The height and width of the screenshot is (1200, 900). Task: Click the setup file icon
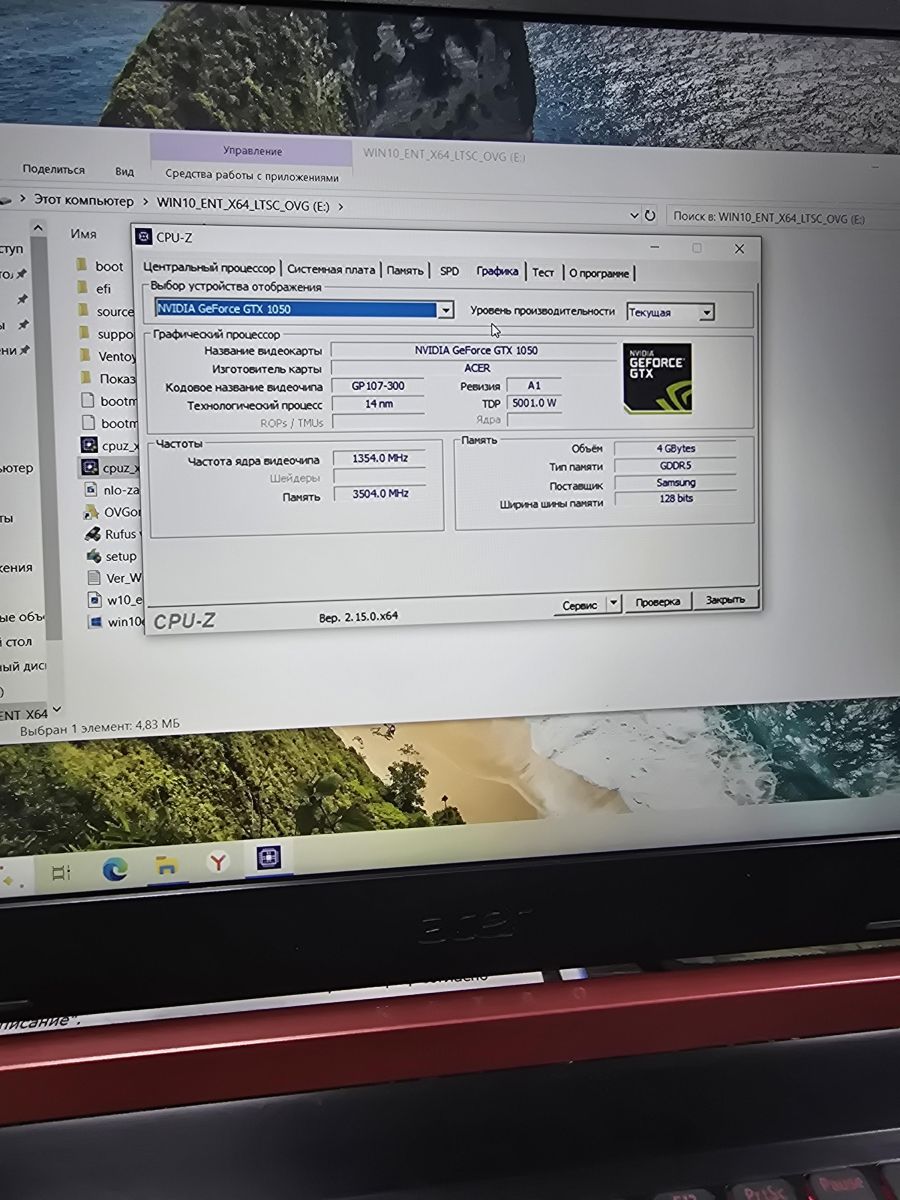pos(90,556)
